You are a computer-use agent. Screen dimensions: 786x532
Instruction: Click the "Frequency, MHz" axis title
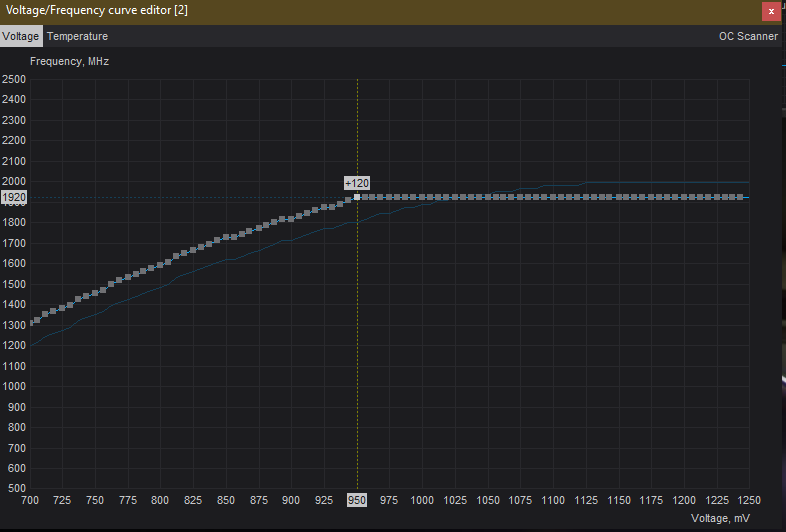[69, 61]
